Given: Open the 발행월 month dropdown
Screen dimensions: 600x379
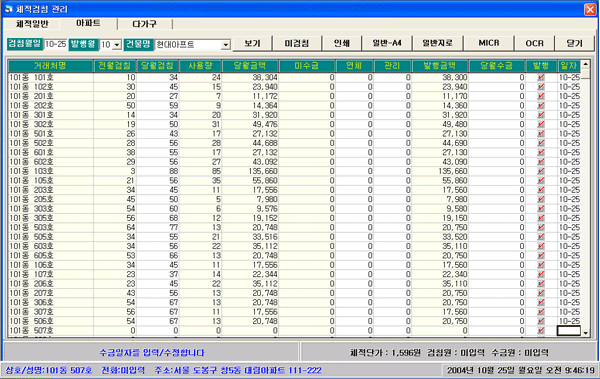Looking at the screenshot, I should [117, 45].
